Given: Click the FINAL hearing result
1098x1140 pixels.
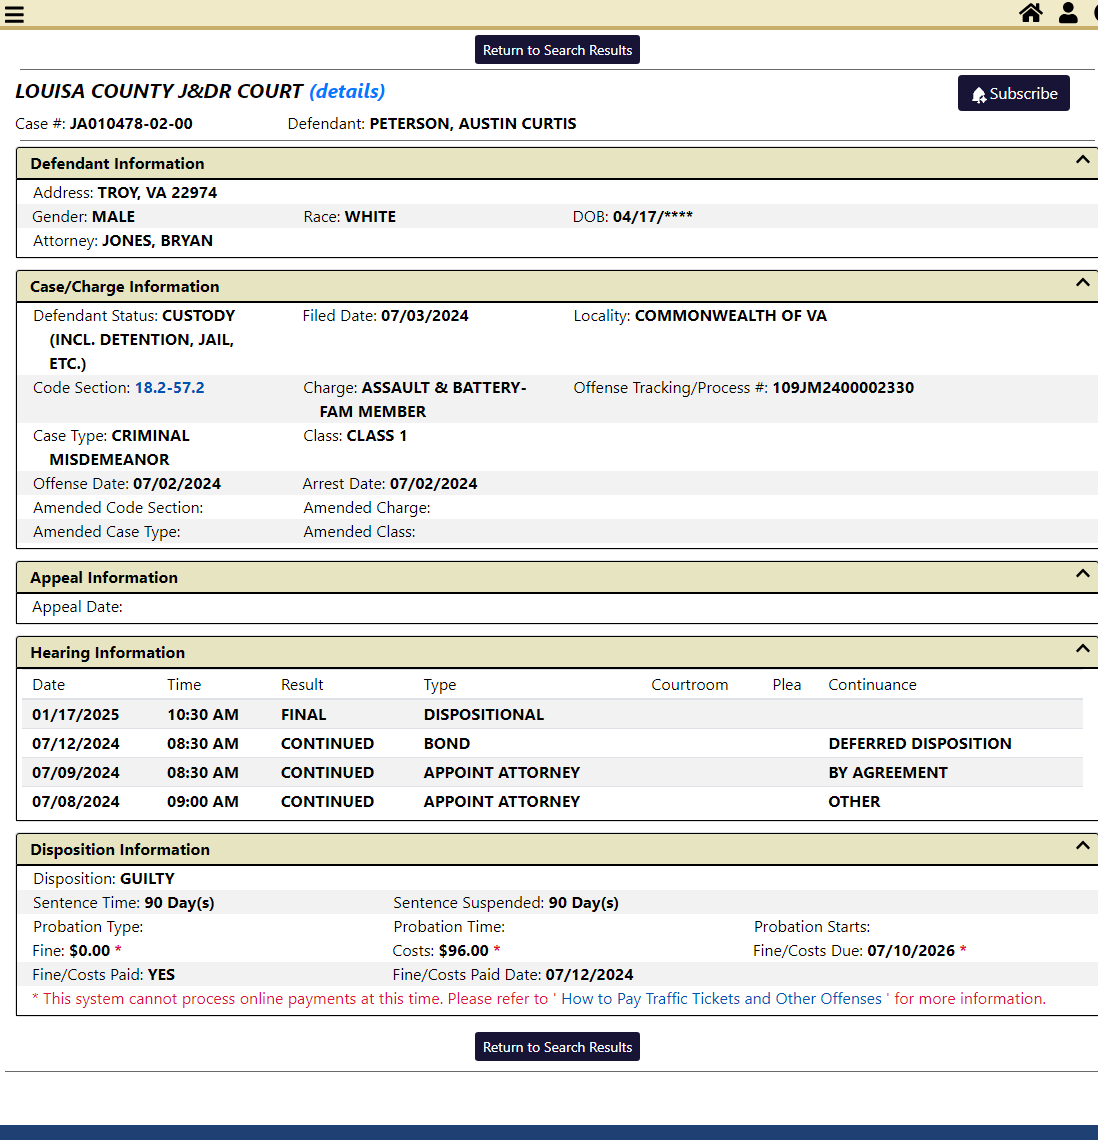Looking at the screenshot, I should [x=303, y=715].
